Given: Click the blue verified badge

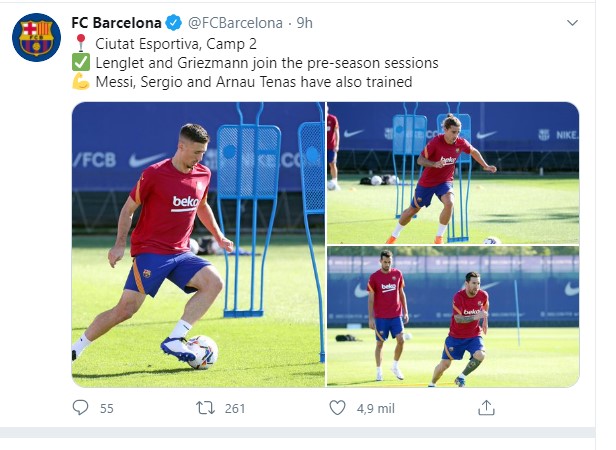Looking at the screenshot, I should click(x=173, y=22).
